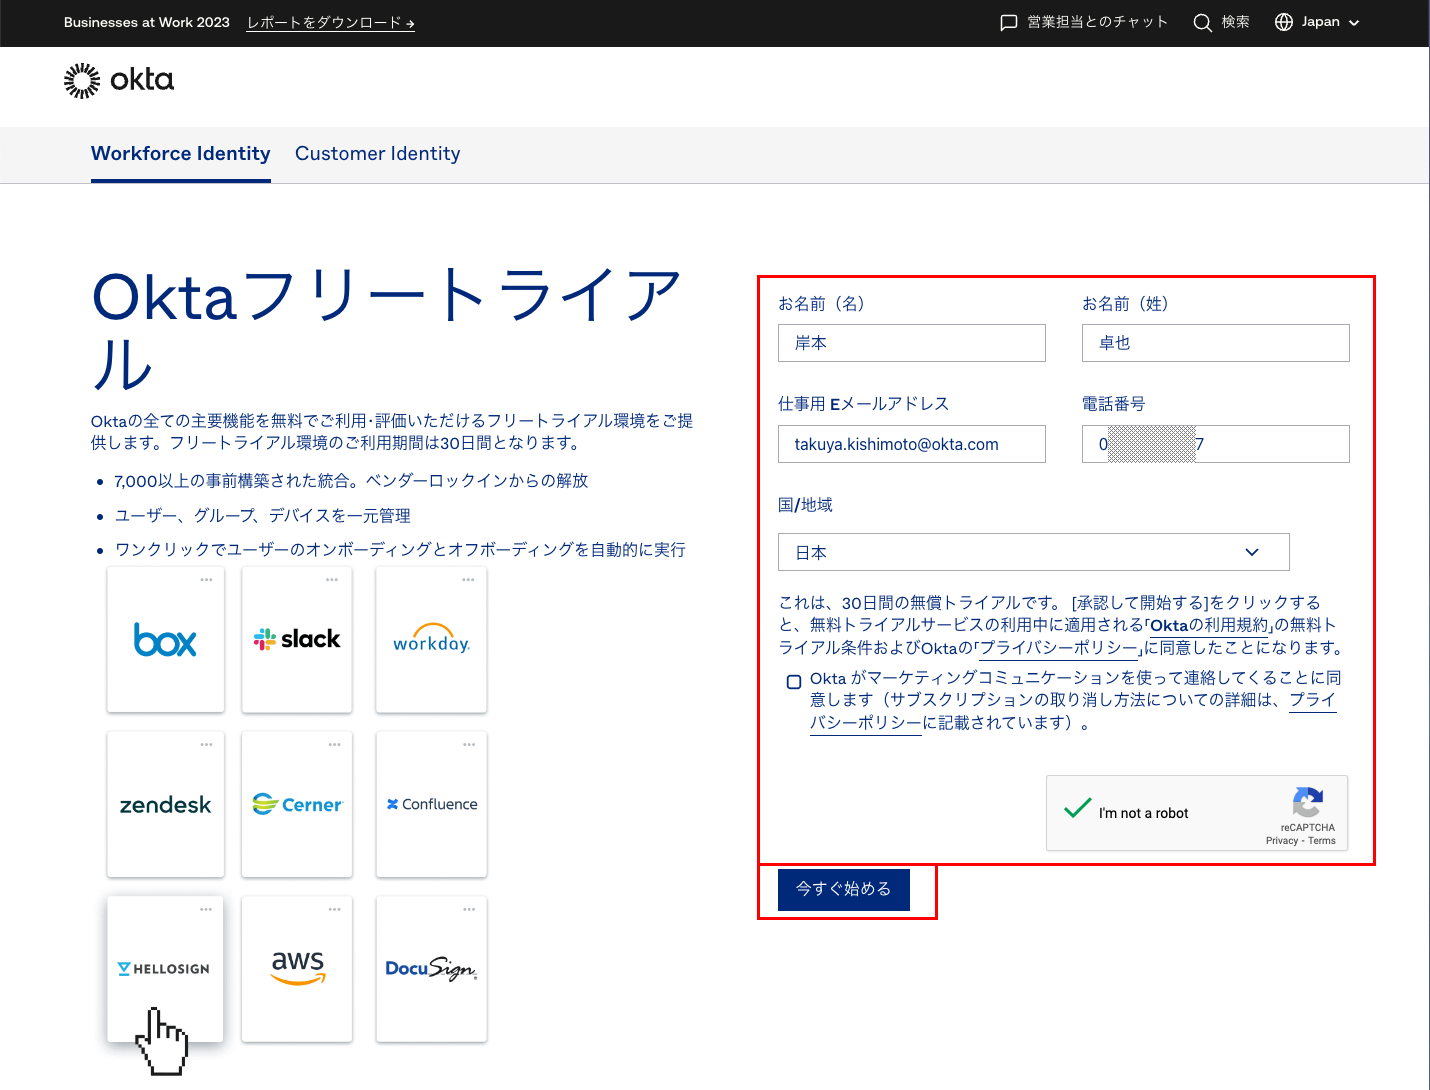Follow the レポートをダウンロード link
Screen dimensions: 1430x1090
coord(330,23)
